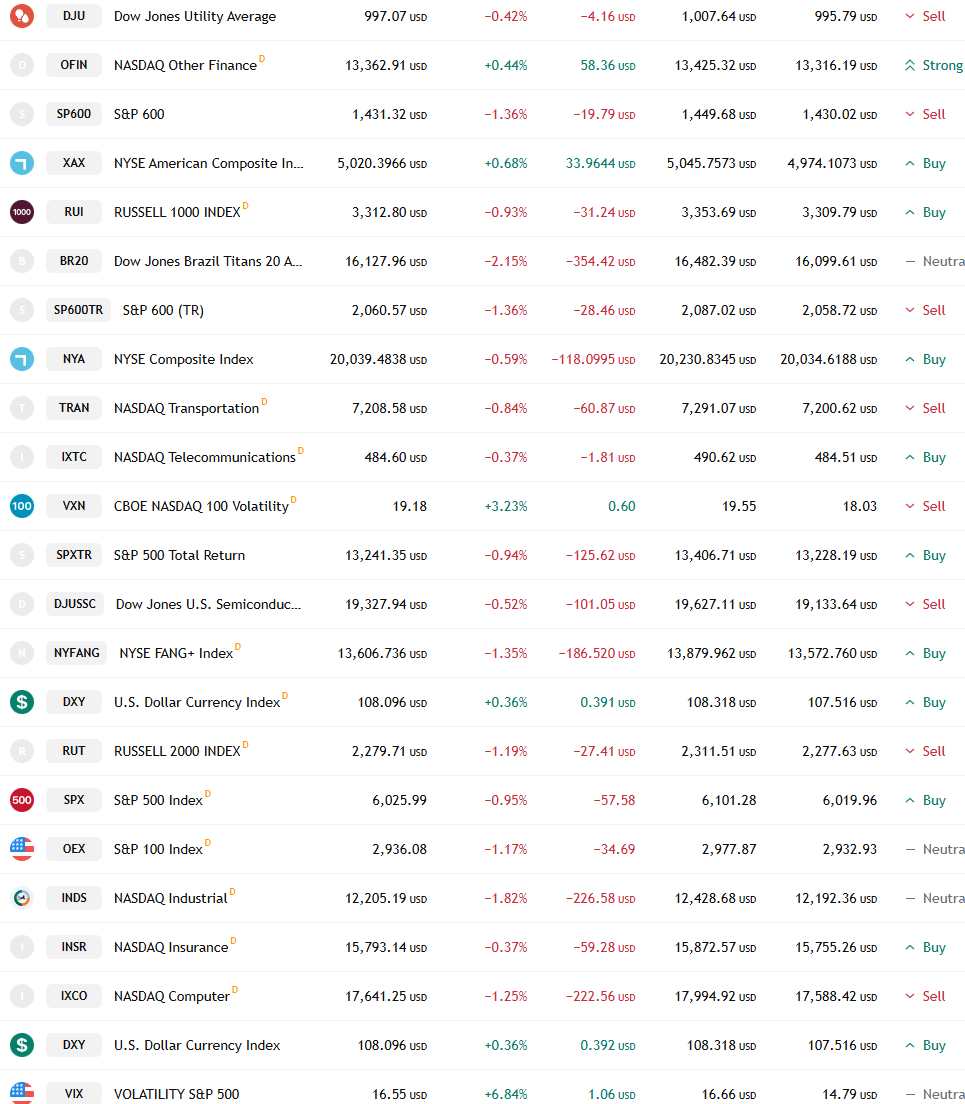The height and width of the screenshot is (1104, 965).
Task: Click the IXCO ticker badge
Action: [x=74, y=996]
